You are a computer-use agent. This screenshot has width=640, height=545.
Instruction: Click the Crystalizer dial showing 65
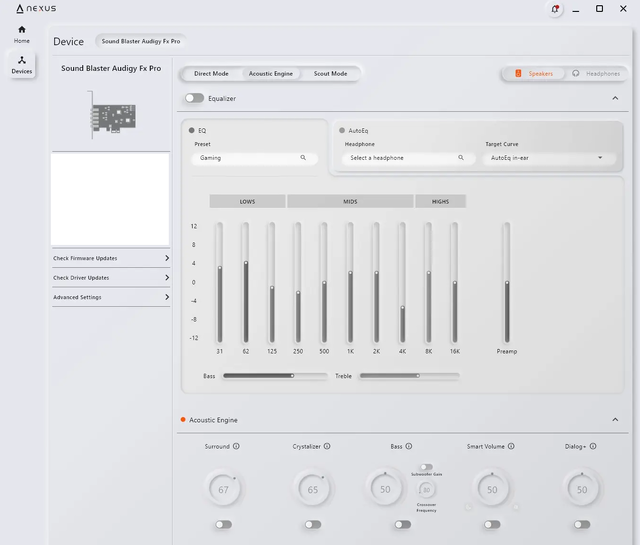coord(313,489)
